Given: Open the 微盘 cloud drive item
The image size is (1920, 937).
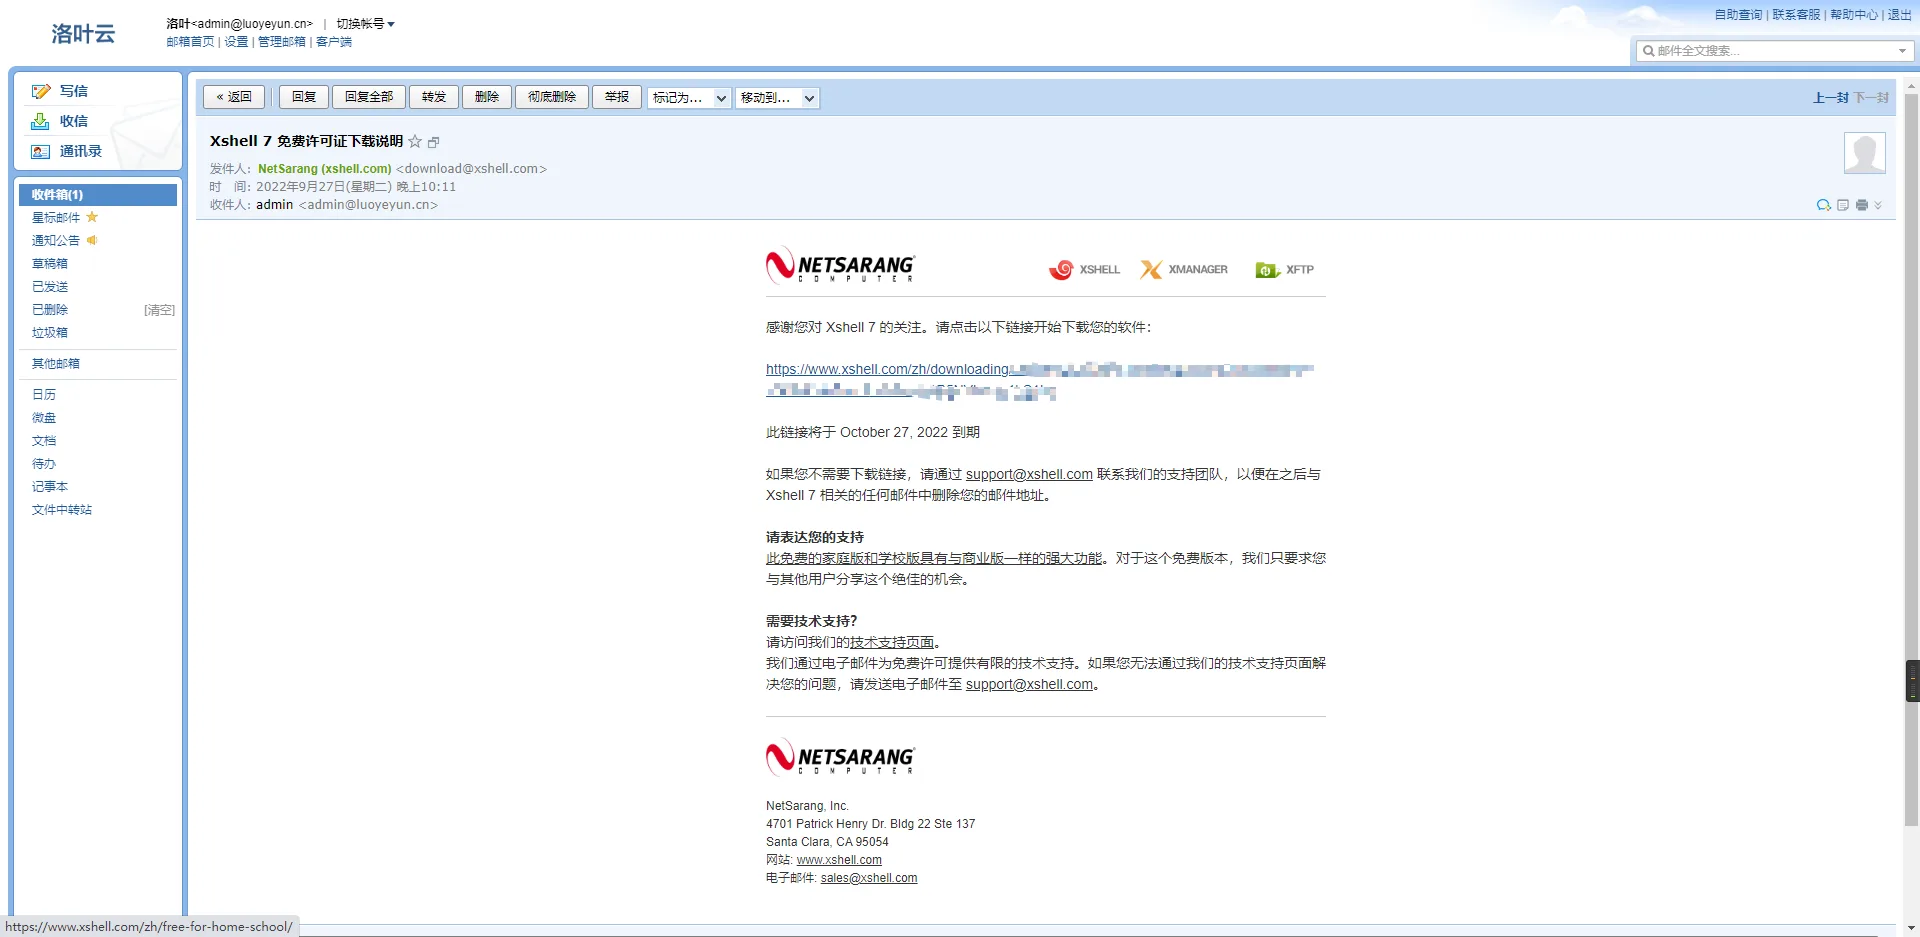Looking at the screenshot, I should pyautogui.click(x=44, y=418).
